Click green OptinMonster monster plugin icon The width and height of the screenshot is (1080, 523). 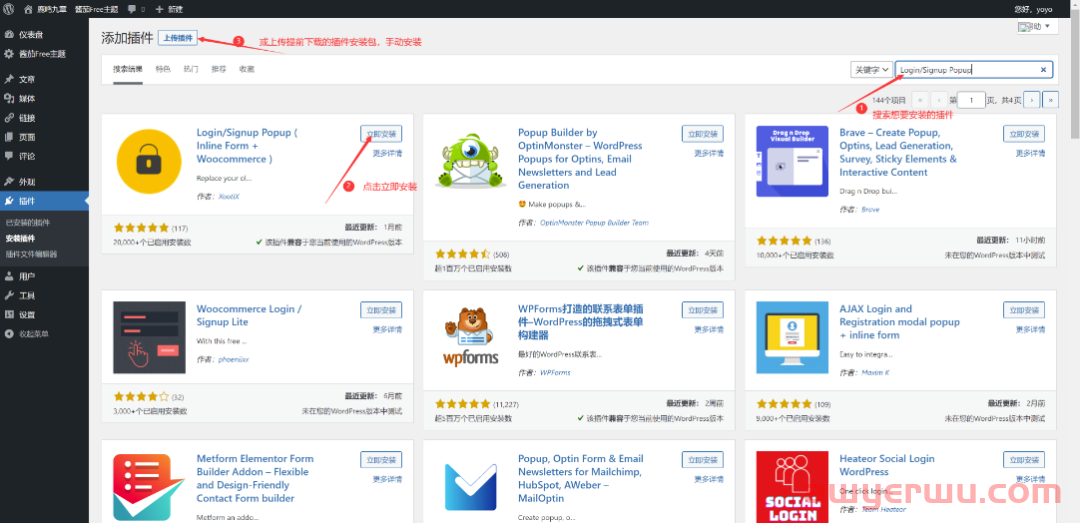(x=469, y=163)
